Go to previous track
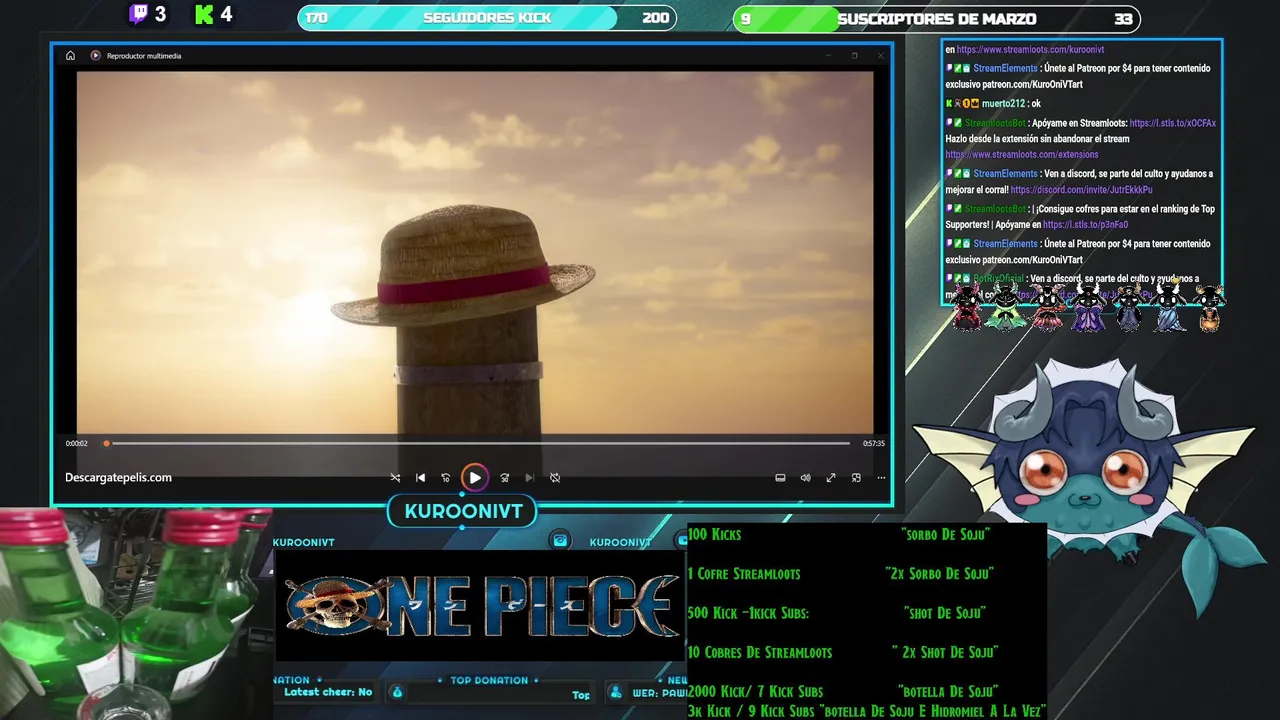This screenshot has height=720, width=1280. pos(420,478)
